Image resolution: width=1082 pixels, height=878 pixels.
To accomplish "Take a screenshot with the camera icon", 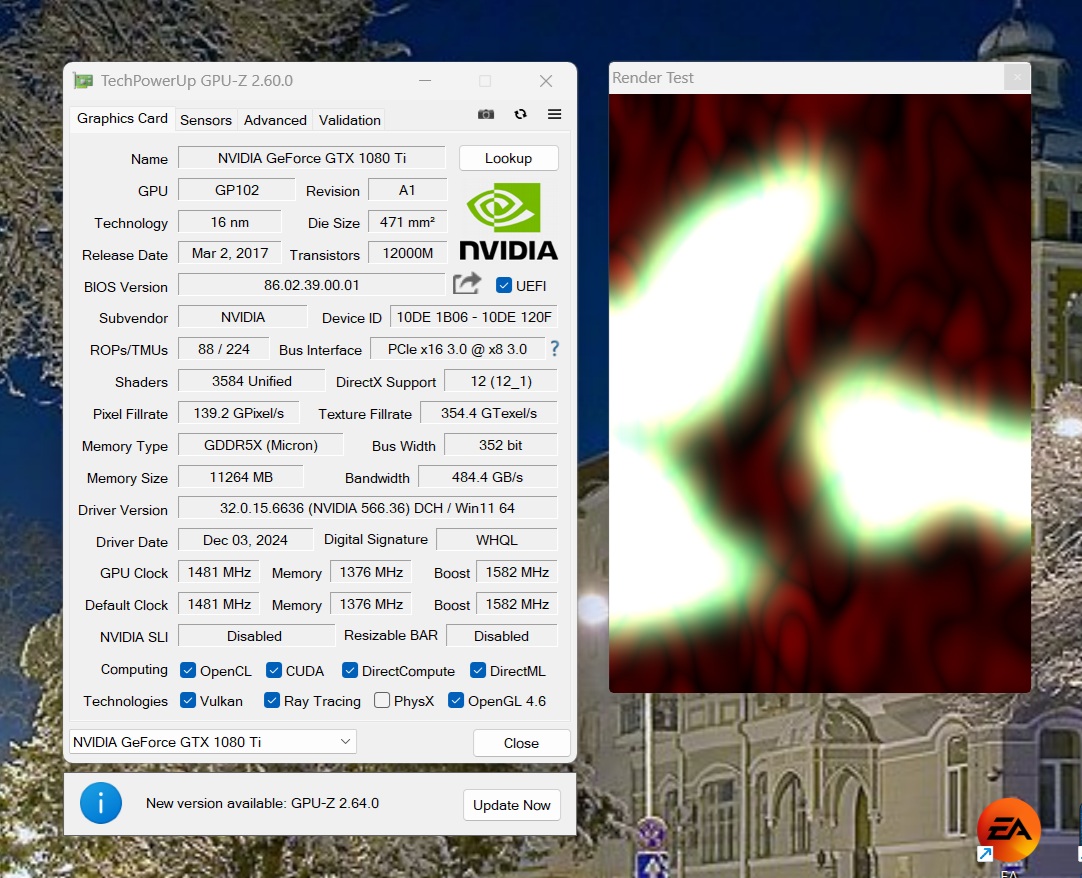I will [486, 115].
